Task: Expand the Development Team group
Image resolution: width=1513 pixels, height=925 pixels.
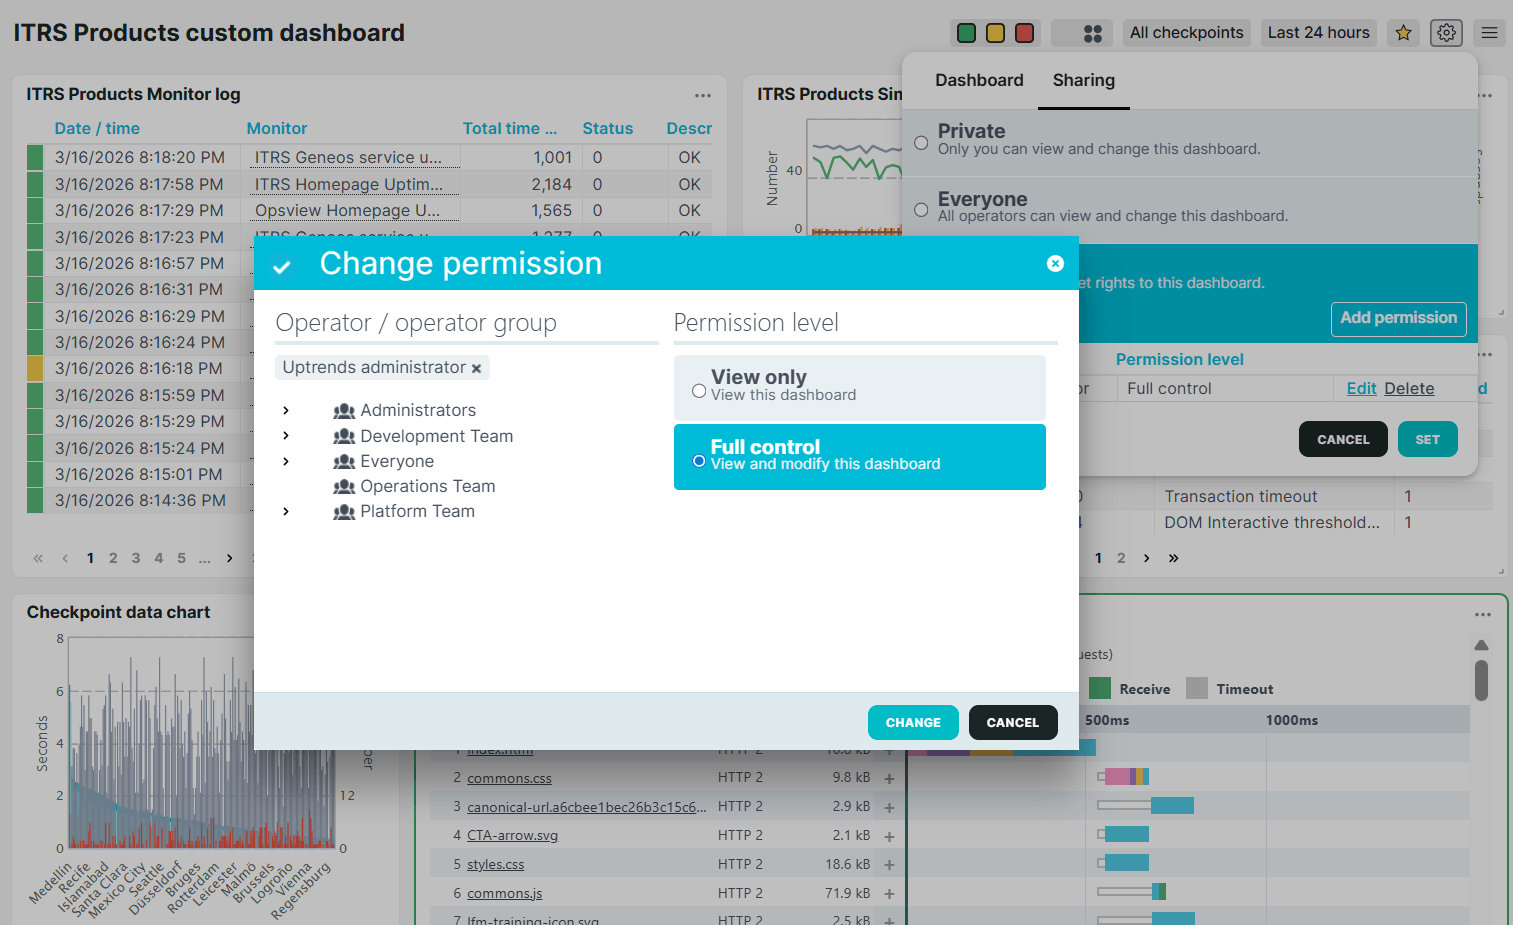Action: pyautogui.click(x=287, y=436)
